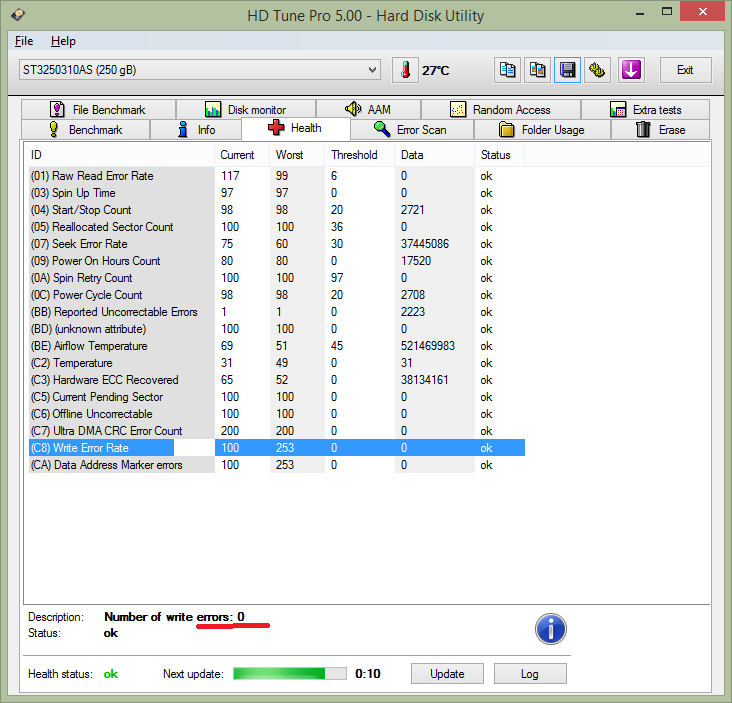Select the Health tab
732x703 pixels.
(x=295, y=128)
